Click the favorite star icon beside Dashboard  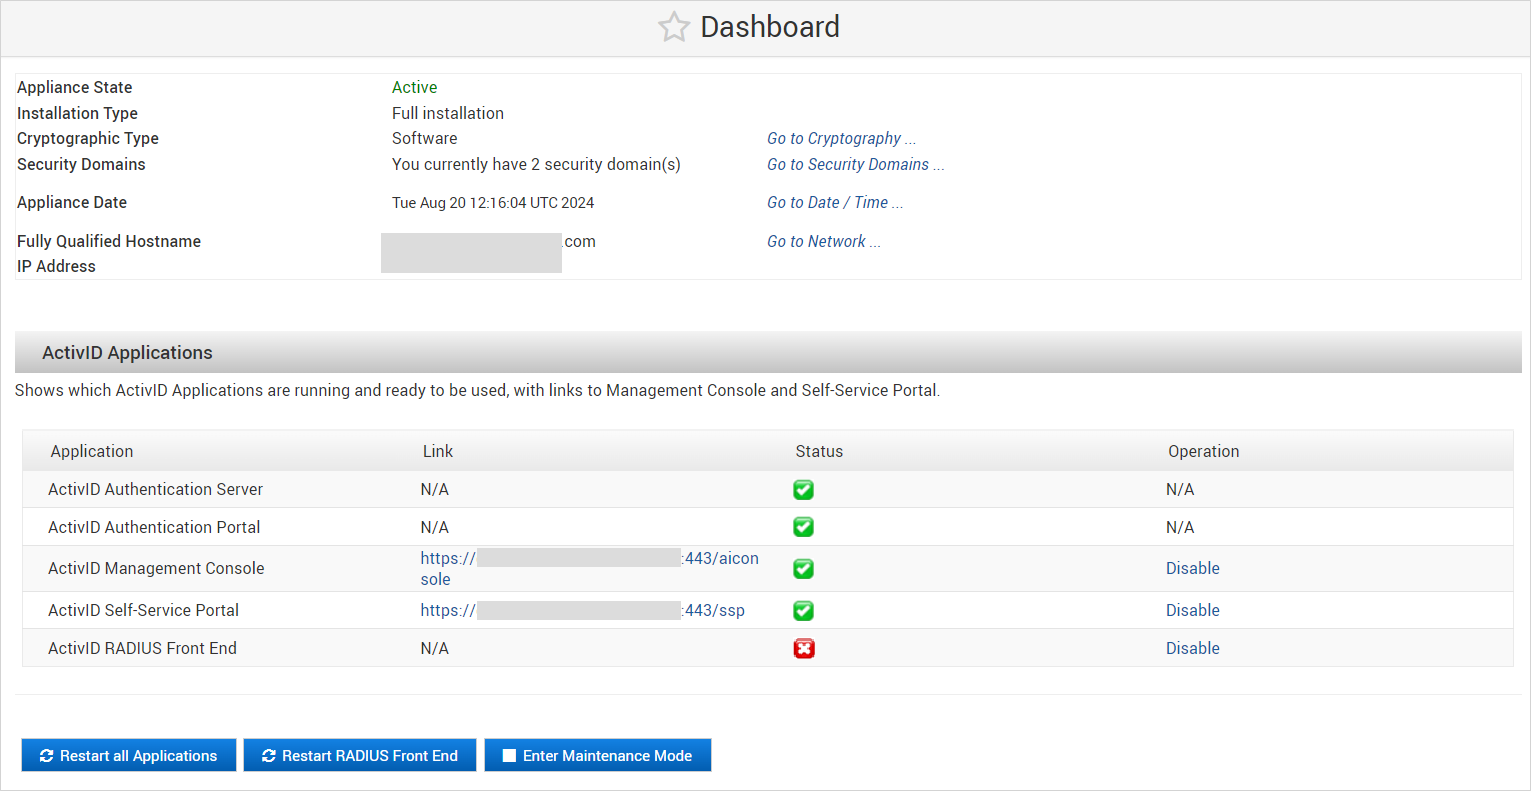click(x=673, y=27)
